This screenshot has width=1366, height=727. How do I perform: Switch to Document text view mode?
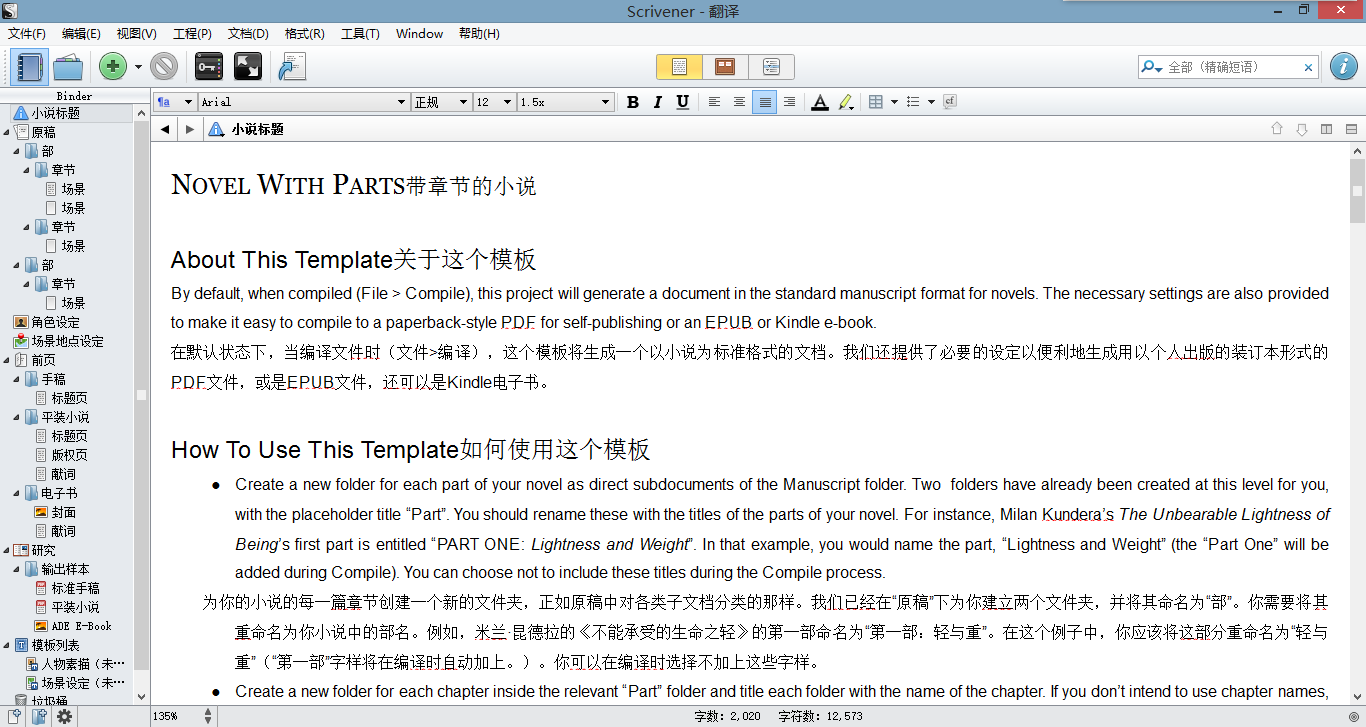[679, 67]
